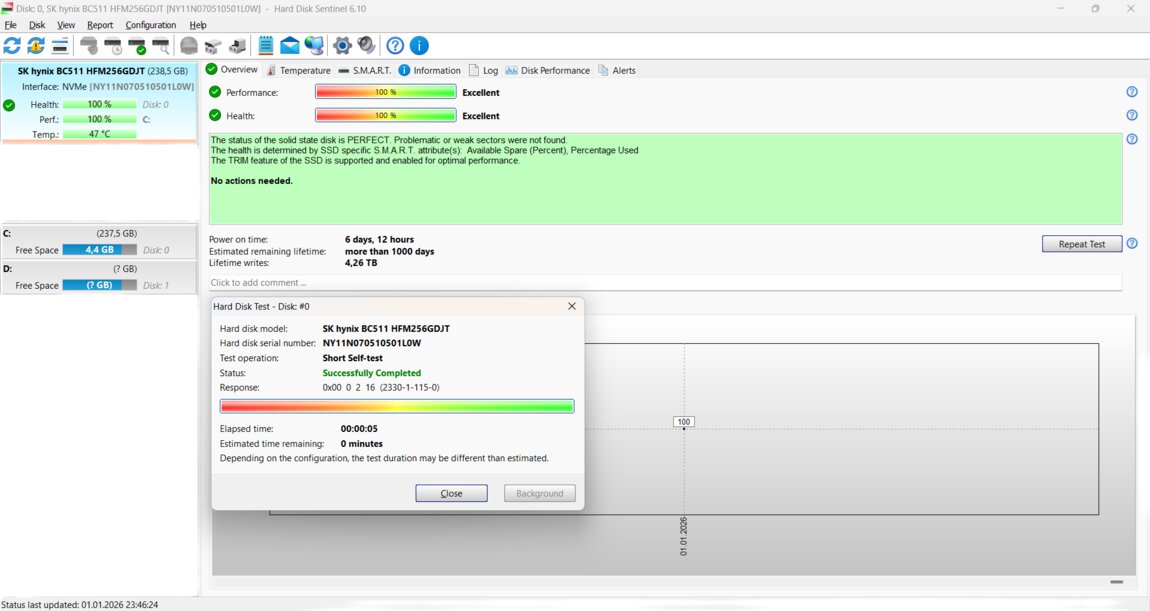Click the help icon on the Performance row
Image resolution: width=1150 pixels, height=611 pixels.
[1132, 92]
